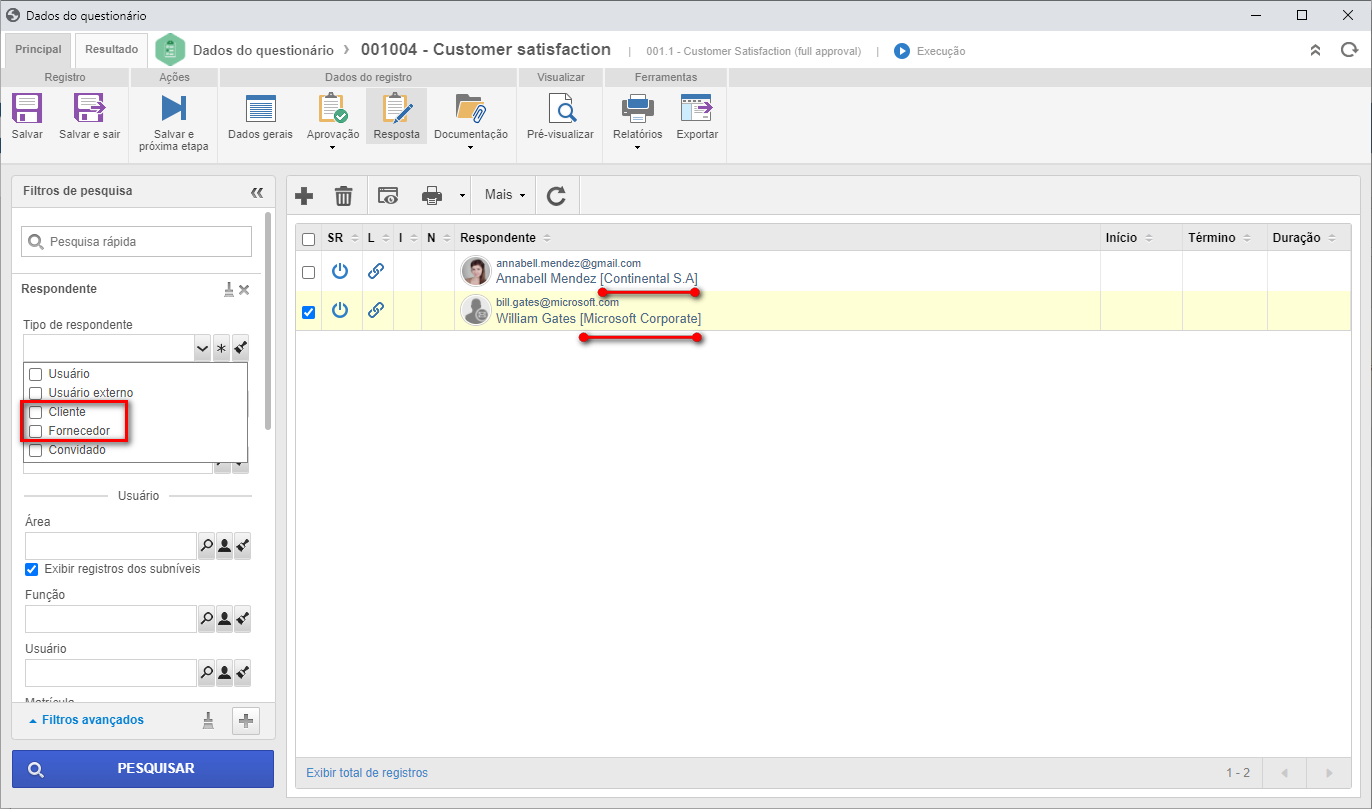Expand the Aprovação dropdown arrow
This screenshot has height=809, width=1372.
(332, 149)
